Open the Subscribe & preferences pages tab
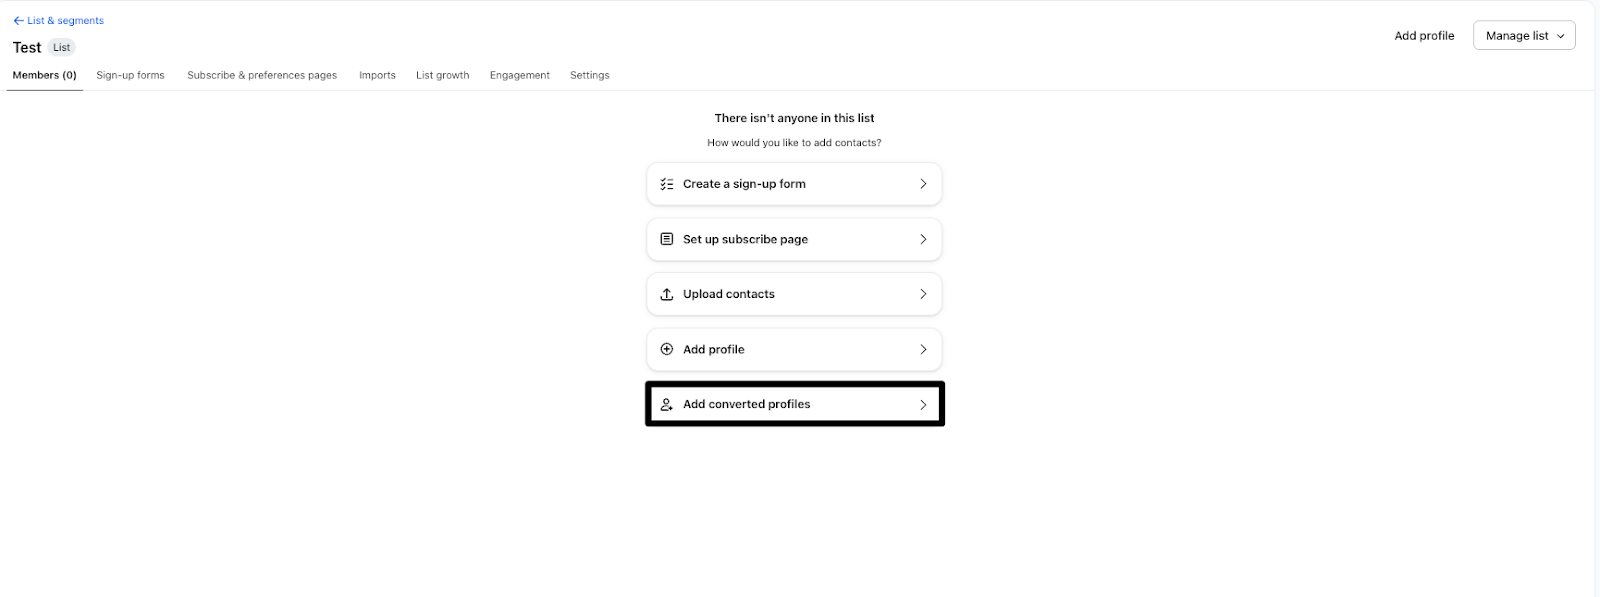The height and width of the screenshot is (597, 1600). 262,75
